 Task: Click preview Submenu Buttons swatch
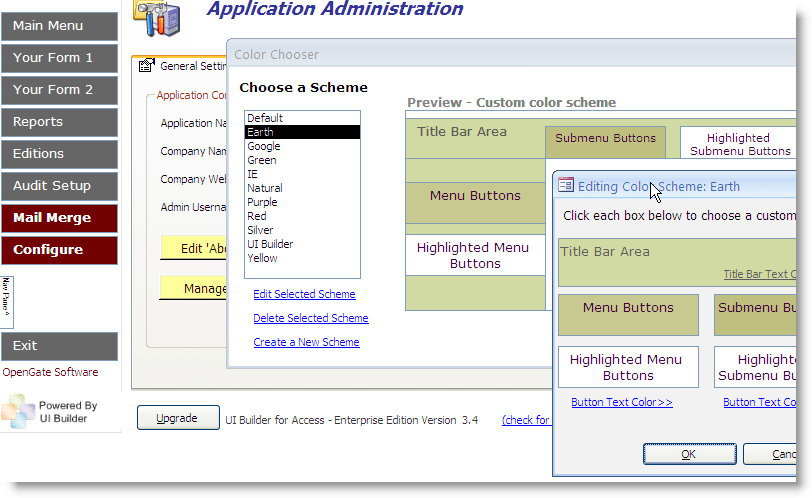[x=605, y=141]
